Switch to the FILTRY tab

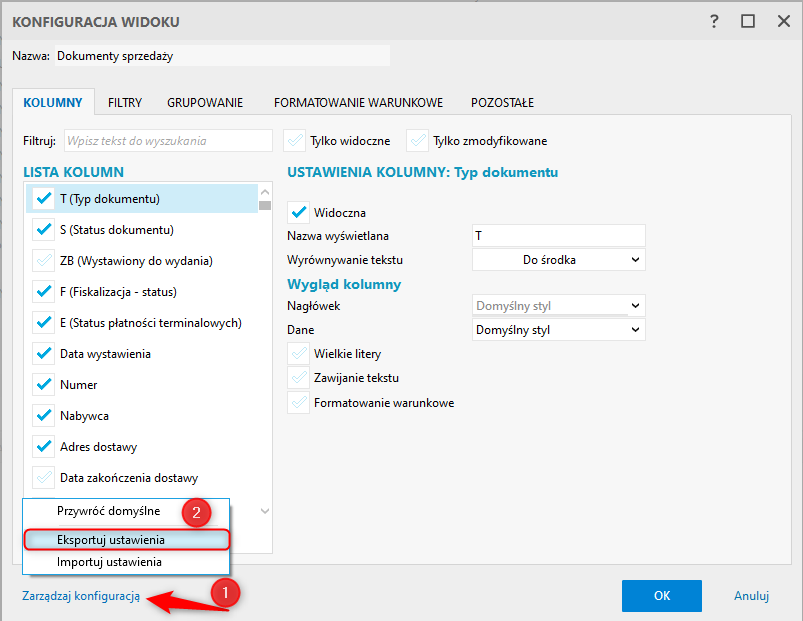(x=125, y=102)
